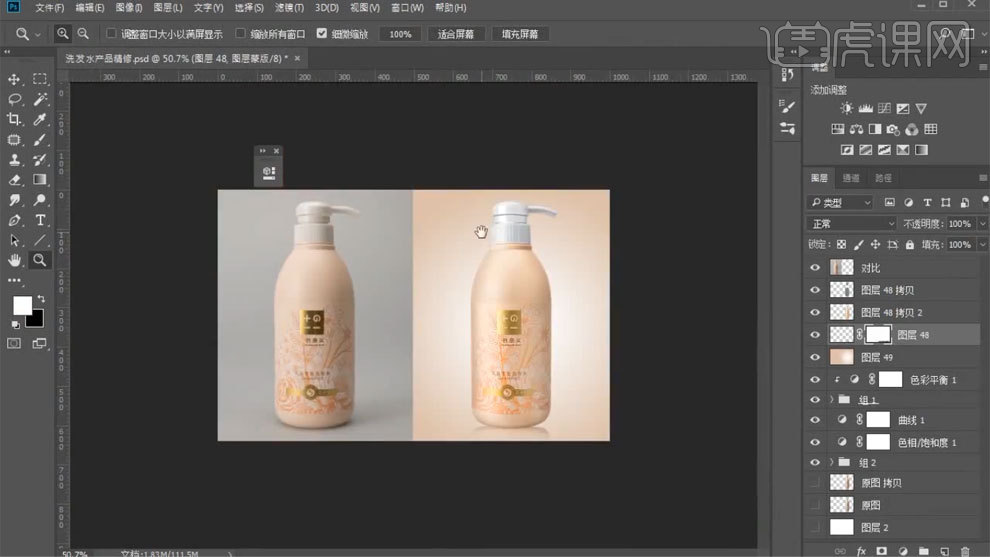Click the foreground color swatch
This screenshot has width=990, height=557.
pyautogui.click(x=21, y=304)
